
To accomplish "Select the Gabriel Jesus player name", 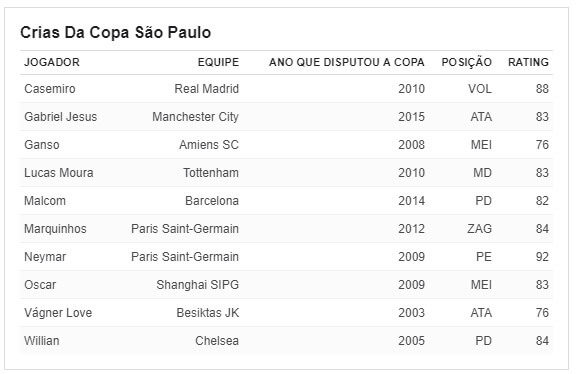I will point(61,117).
